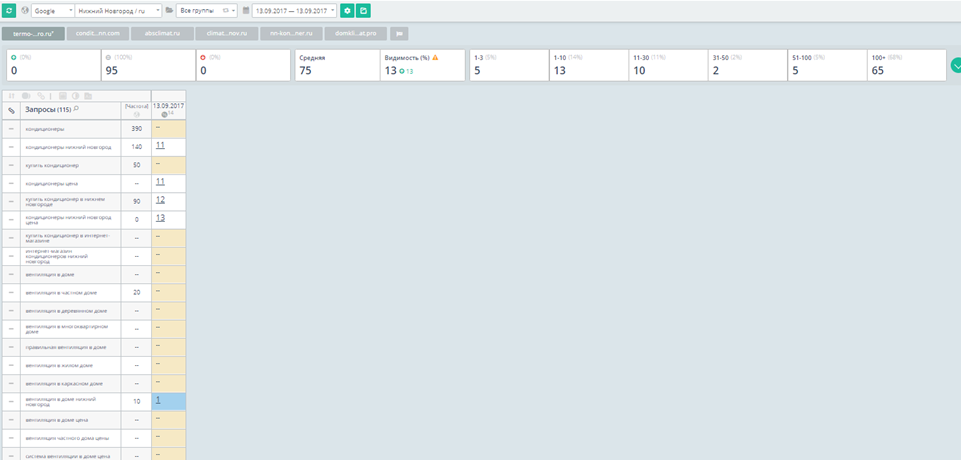Click the red dropped positions card showing 0
Screen dimensions: 961x460
[x=243, y=65]
